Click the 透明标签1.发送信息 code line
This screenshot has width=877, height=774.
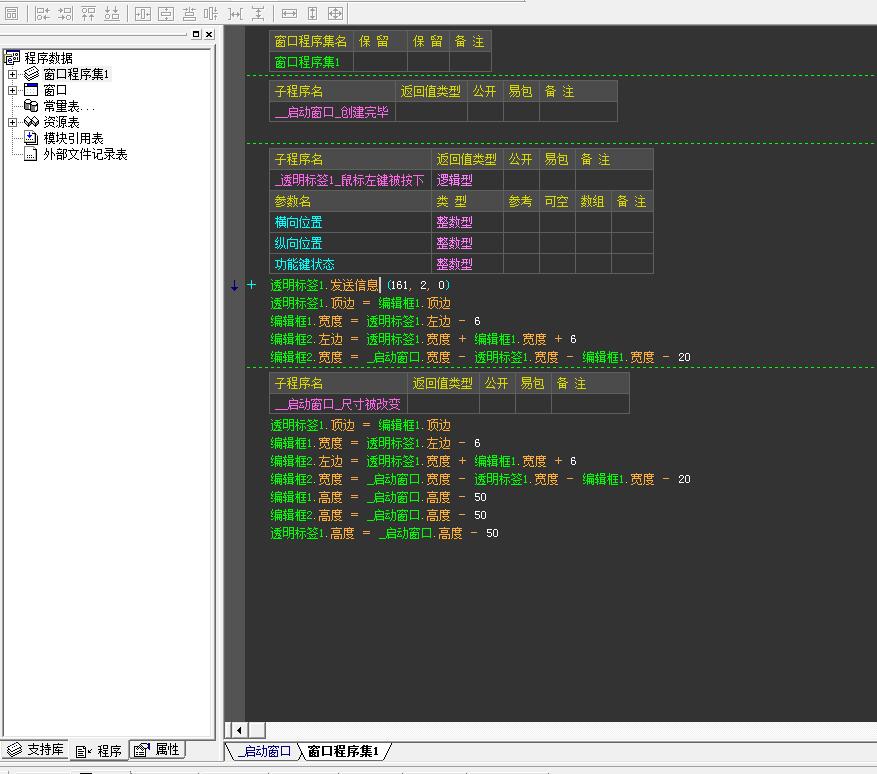pos(360,285)
